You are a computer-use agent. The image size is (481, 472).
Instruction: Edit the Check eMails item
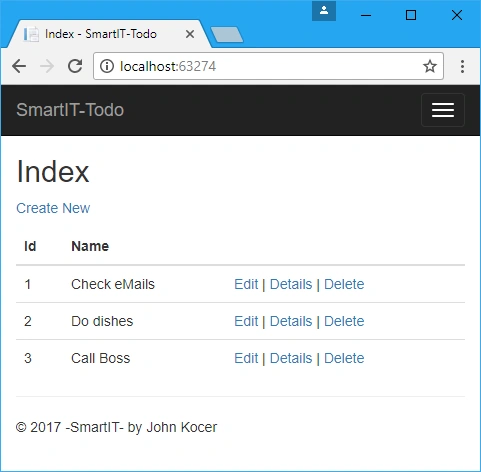click(x=246, y=284)
